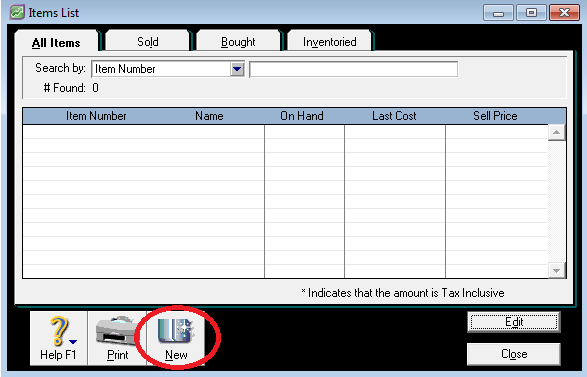Click the Sell Price column header

pos(495,116)
